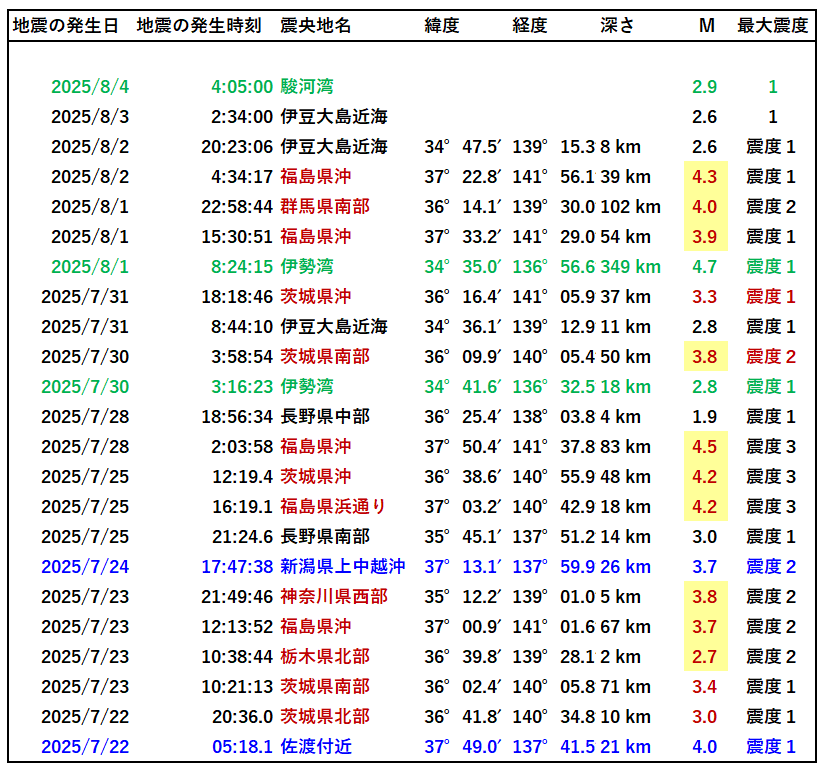Select the magnitude 4.7 cell
The height and width of the screenshot is (771, 823).
pos(704,267)
